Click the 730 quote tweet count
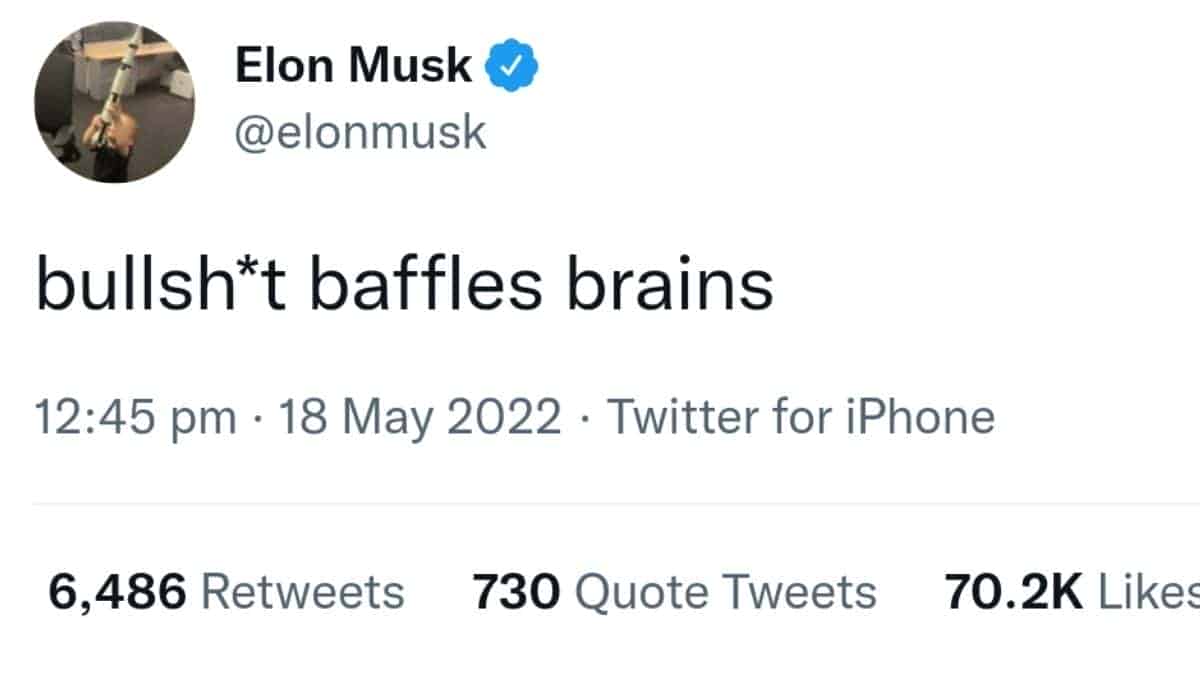 tap(514, 592)
